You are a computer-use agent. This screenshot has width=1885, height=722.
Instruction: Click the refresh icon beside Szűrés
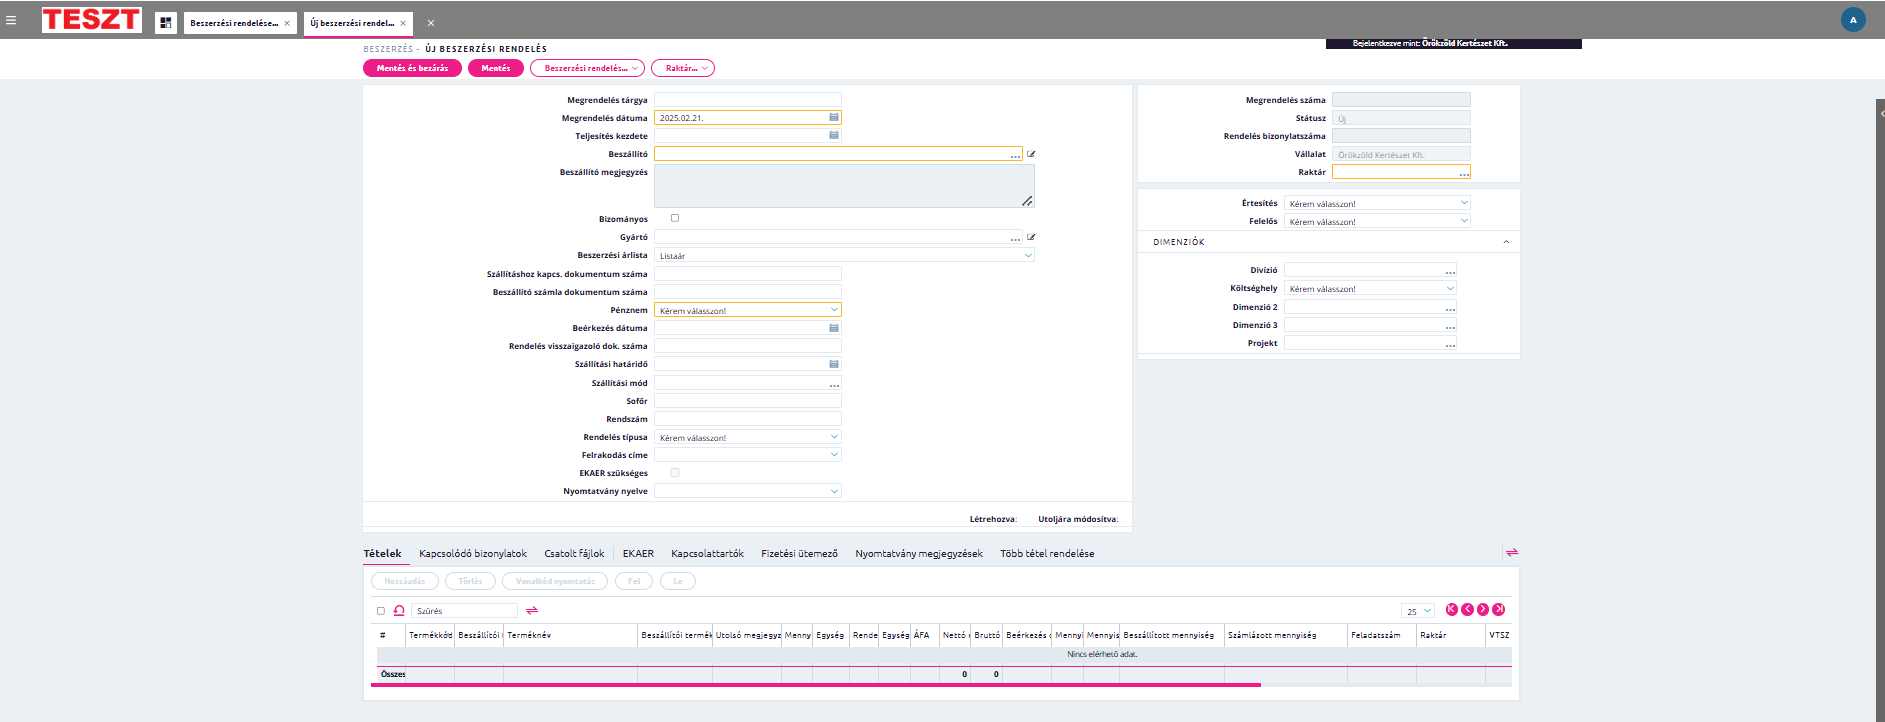click(x=399, y=610)
